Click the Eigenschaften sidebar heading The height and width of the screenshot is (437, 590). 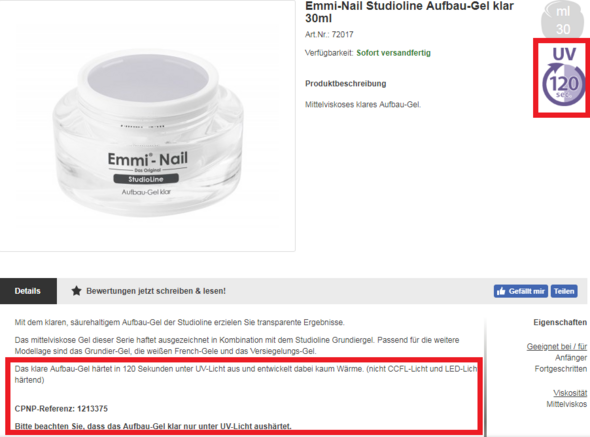(560, 322)
